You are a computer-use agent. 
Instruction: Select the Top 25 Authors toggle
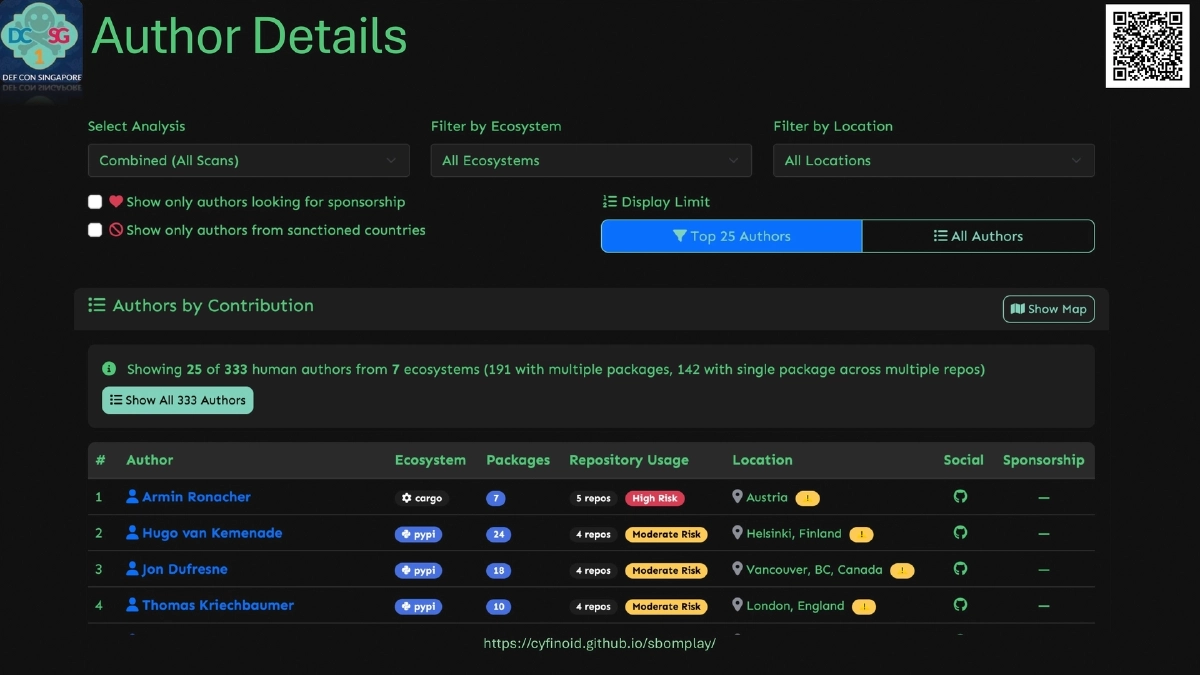pos(731,236)
